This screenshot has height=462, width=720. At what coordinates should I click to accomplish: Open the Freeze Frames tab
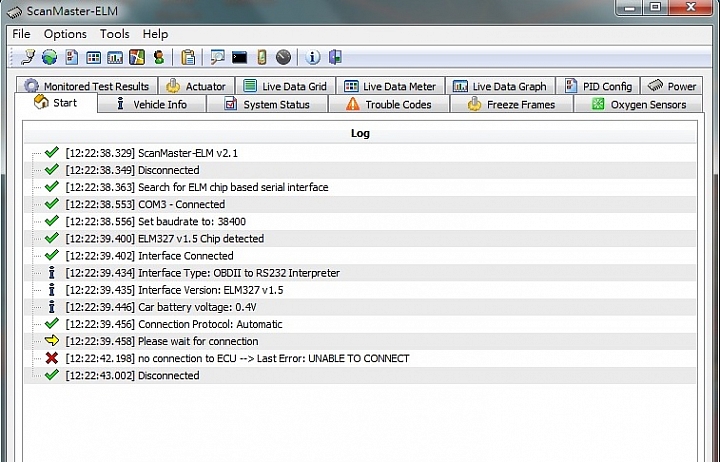pyautogui.click(x=511, y=104)
